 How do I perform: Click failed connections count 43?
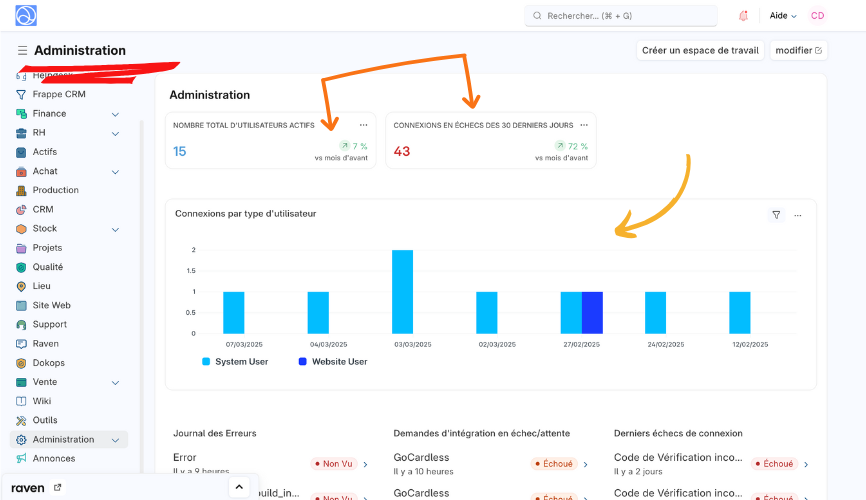402,151
